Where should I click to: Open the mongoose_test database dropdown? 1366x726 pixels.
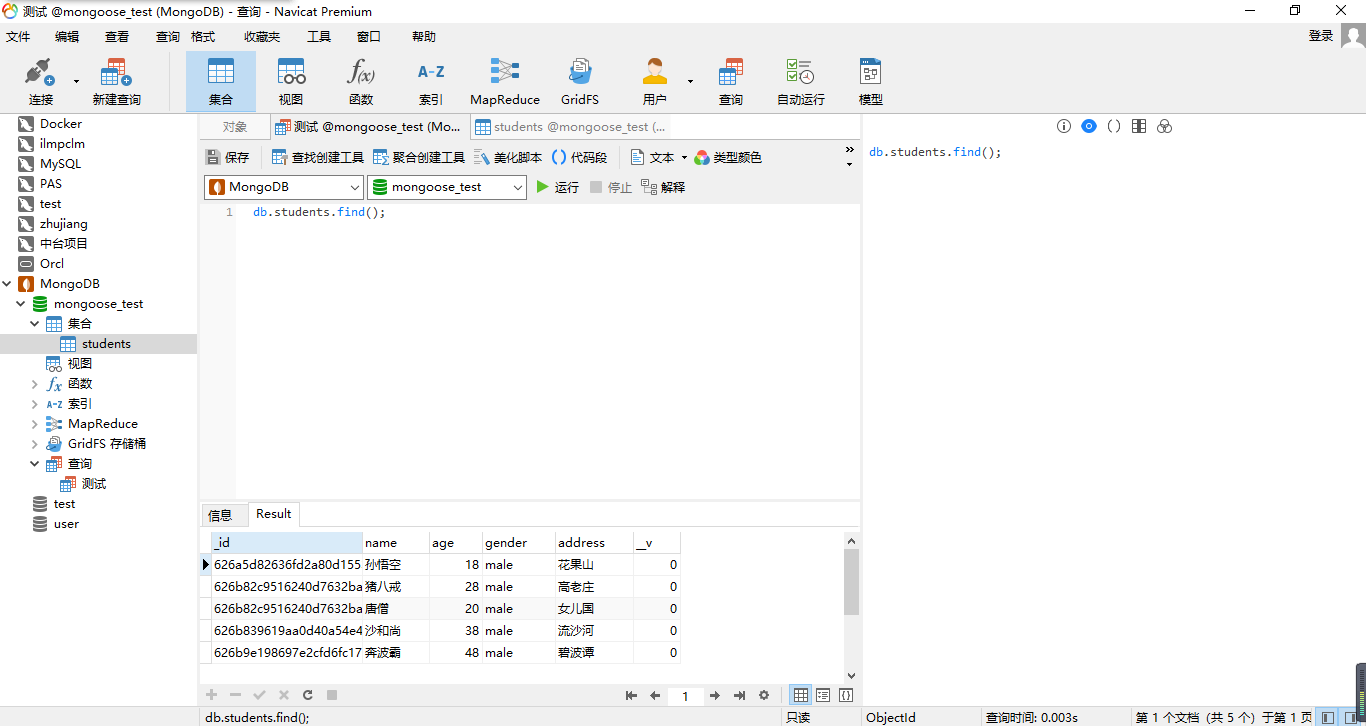click(447, 187)
